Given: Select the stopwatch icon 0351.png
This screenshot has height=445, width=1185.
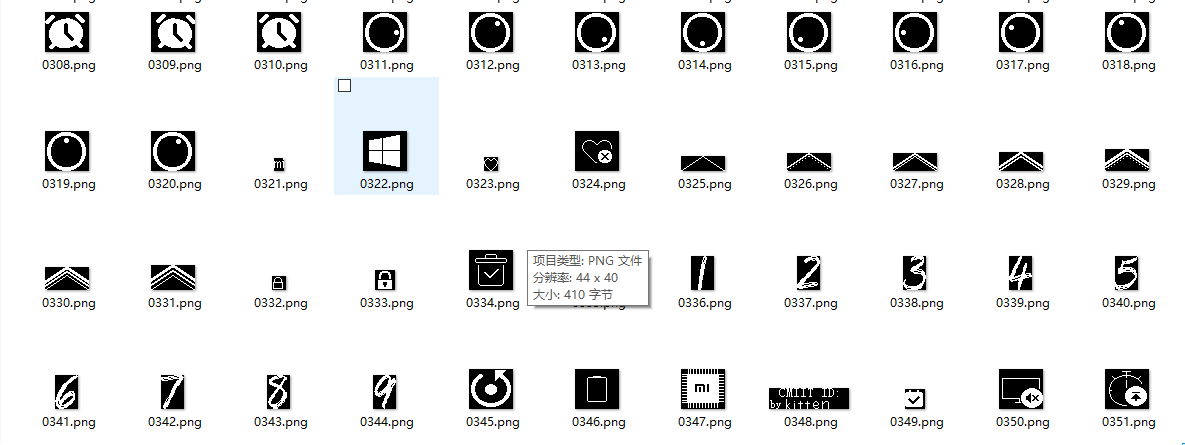Looking at the screenshot, I should point(1127,389).
